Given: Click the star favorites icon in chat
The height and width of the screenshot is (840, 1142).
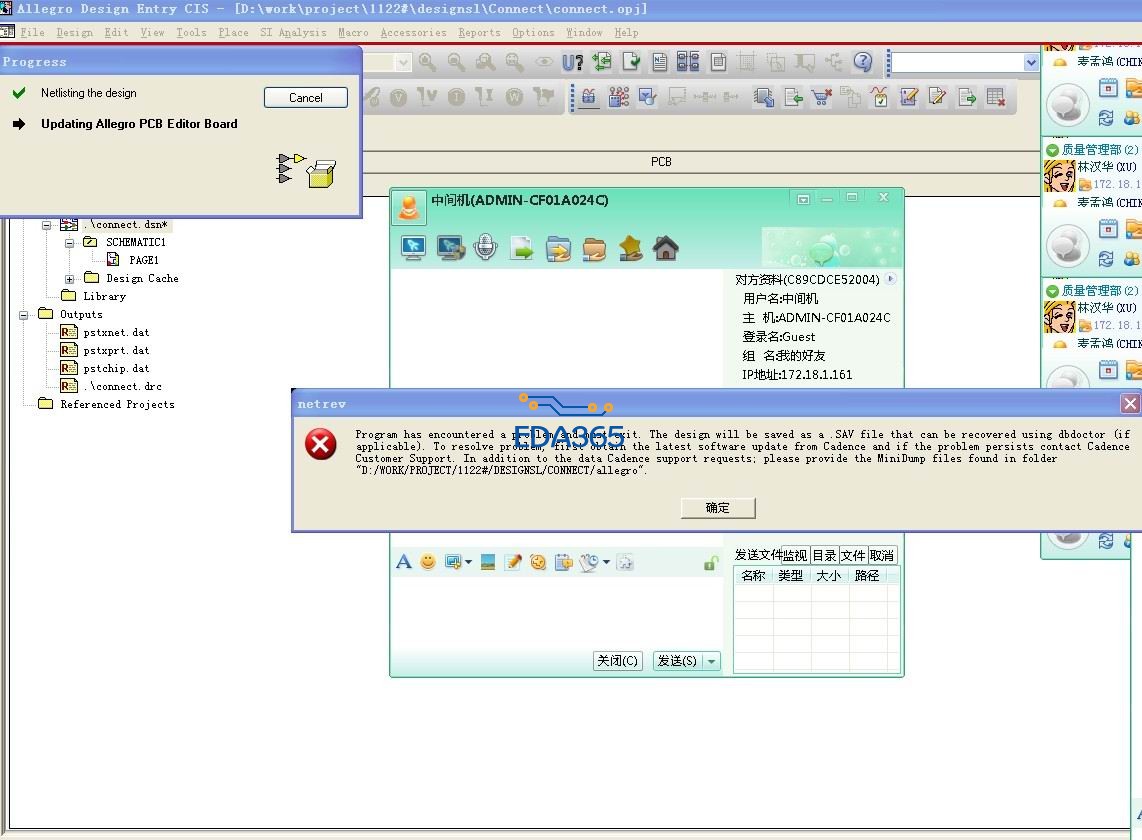Looking at the screenshot, I should tap(631, 249).
